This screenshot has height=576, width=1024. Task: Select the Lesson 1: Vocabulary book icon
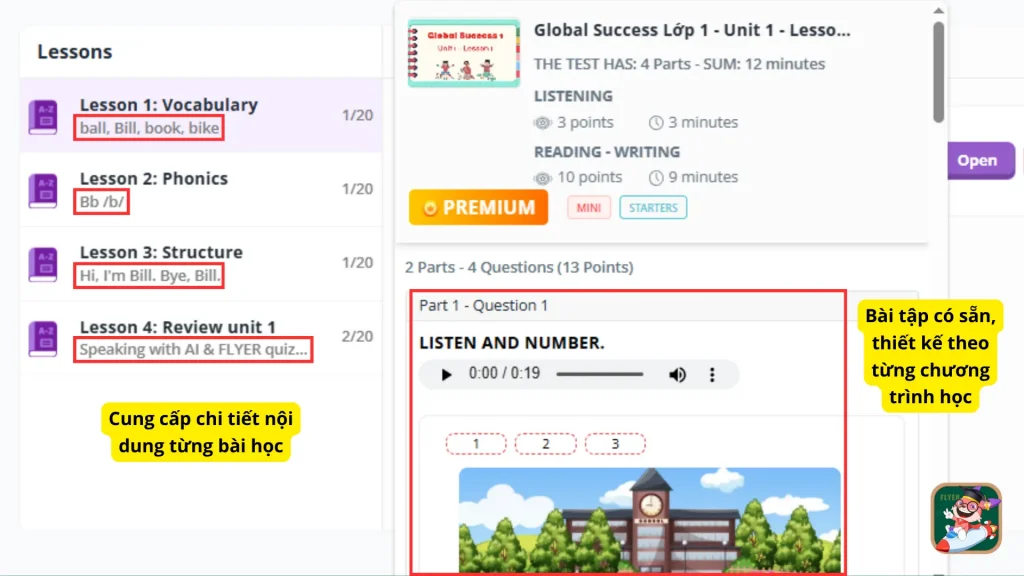tap(42, 115)
